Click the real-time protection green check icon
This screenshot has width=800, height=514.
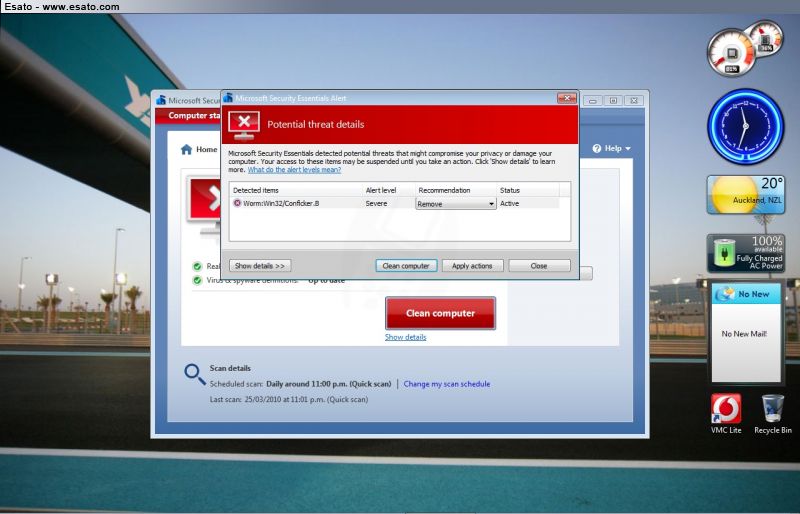pyautogui.click(x=197, y=266)
